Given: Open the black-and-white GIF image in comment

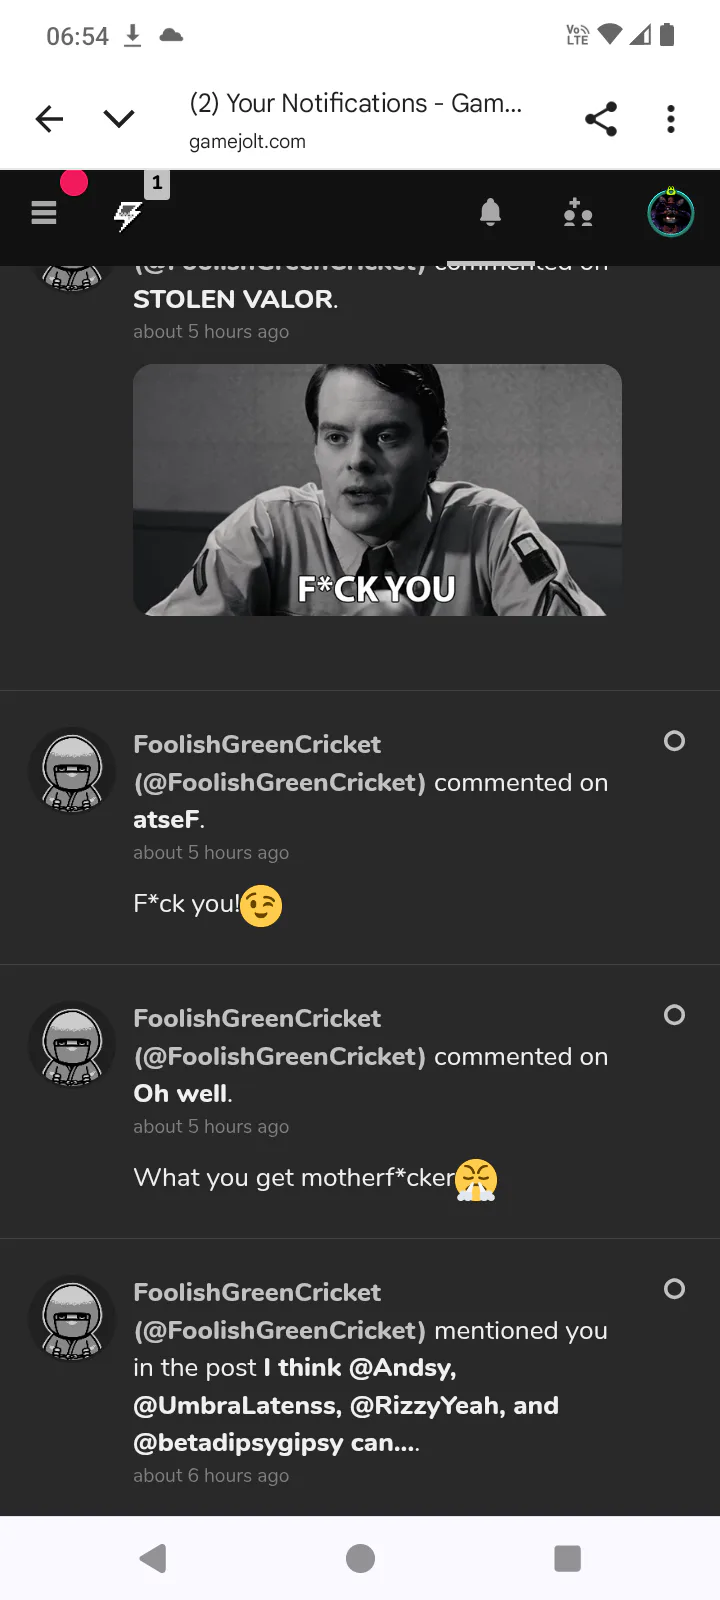Looking at the screenshot, I should click(x=377, y=490).
